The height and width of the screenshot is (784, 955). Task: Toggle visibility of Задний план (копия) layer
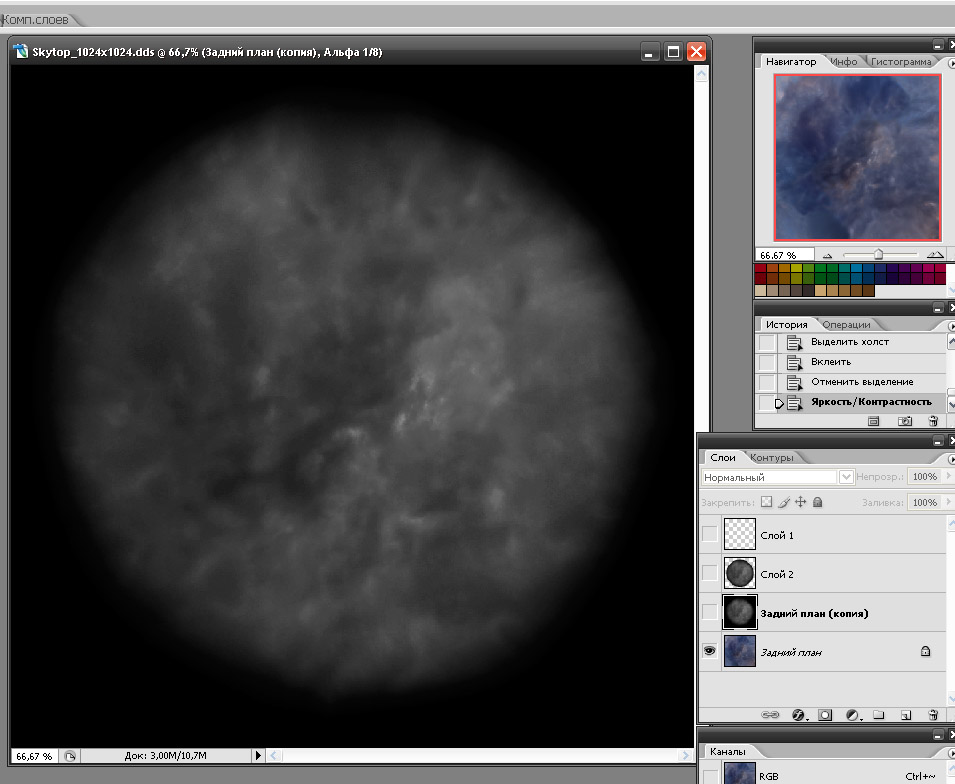(709, 613)
